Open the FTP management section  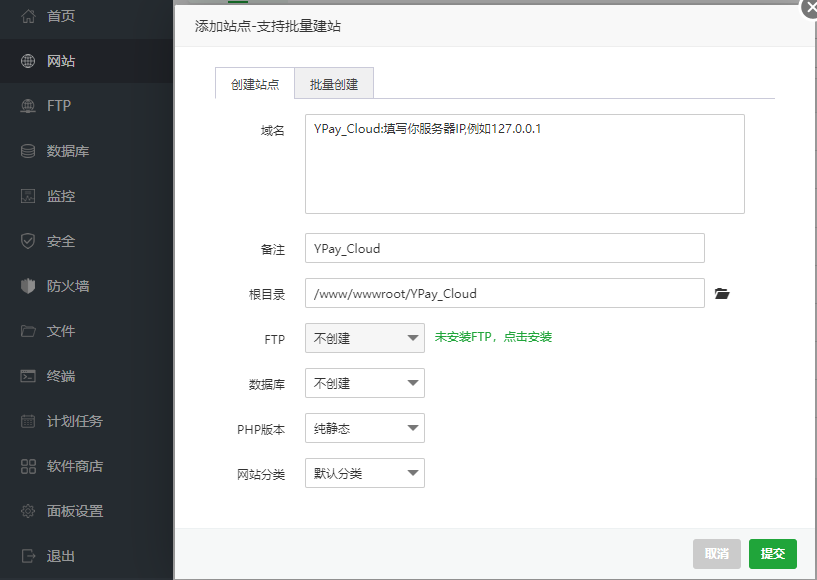[55, 106]
